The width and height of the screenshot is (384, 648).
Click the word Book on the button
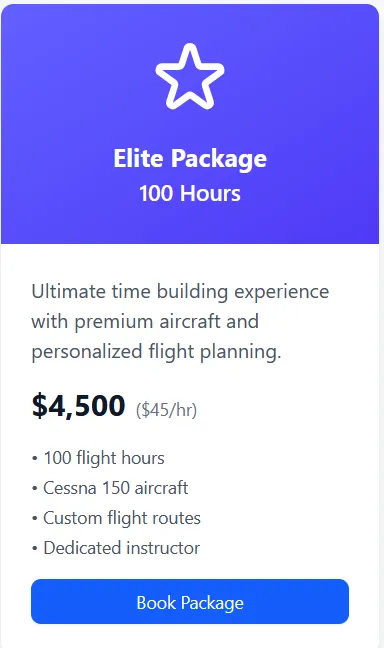point(156,602)
